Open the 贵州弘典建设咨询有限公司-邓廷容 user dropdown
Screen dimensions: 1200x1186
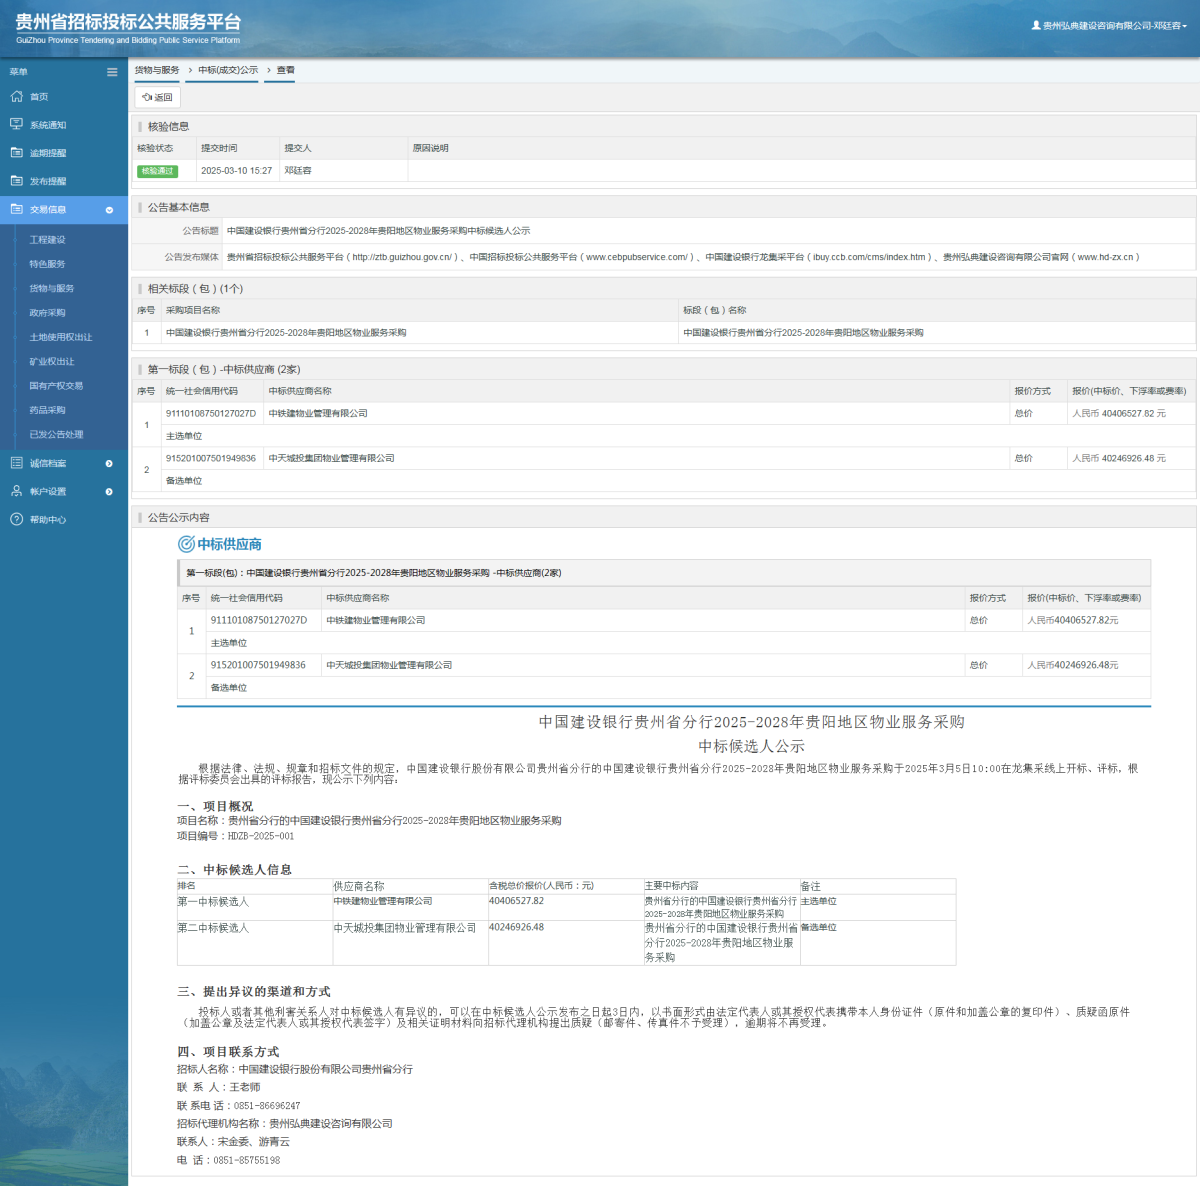click(x=1110, y=26)
